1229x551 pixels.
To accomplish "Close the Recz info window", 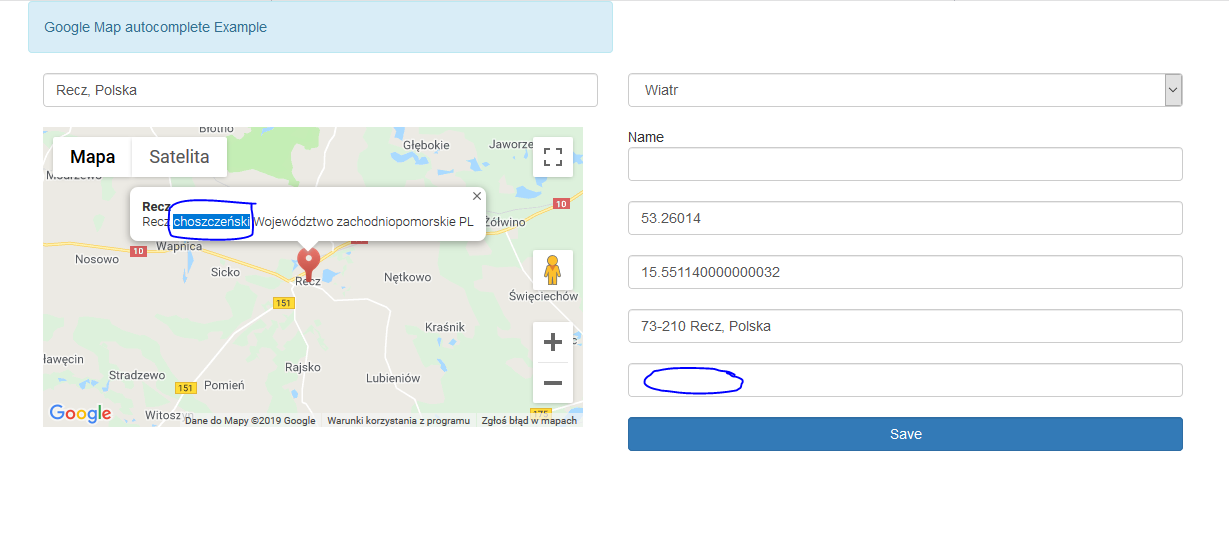I will tap(477, 196).
